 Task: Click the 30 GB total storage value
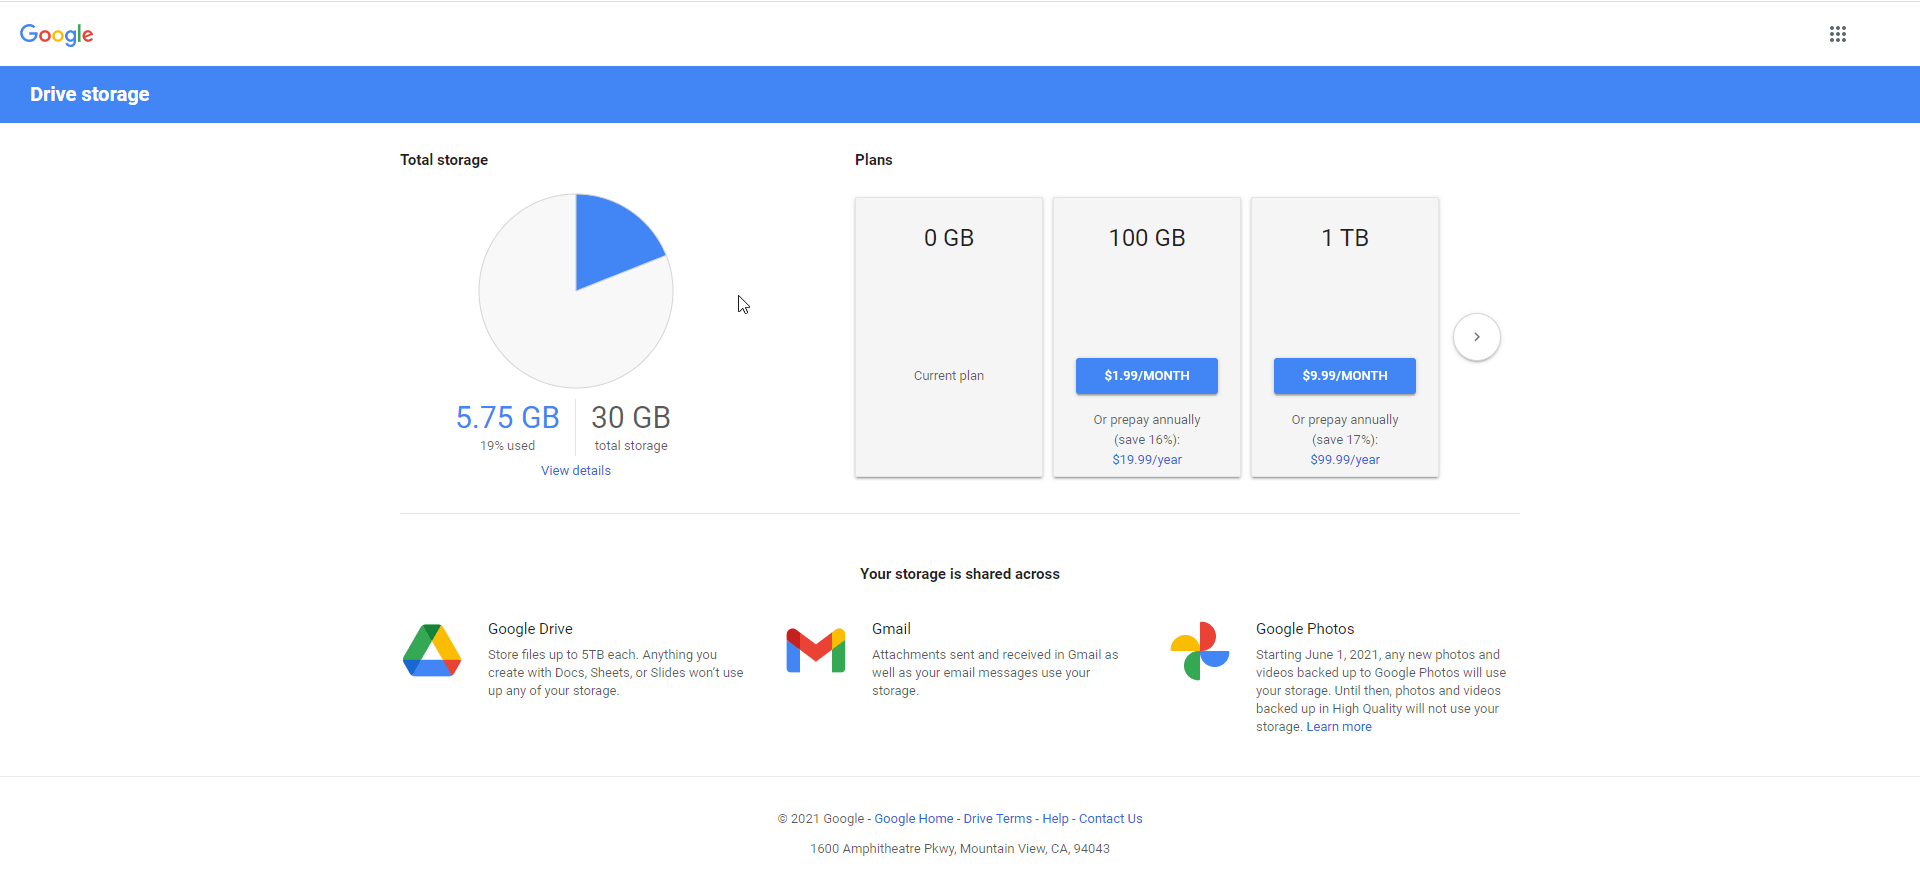631,417
